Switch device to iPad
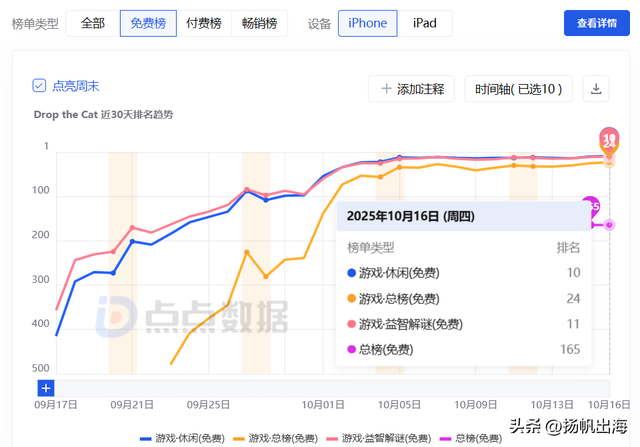This screenshot has height=447, width=640. pyautogui.click(x=425, y=23)
